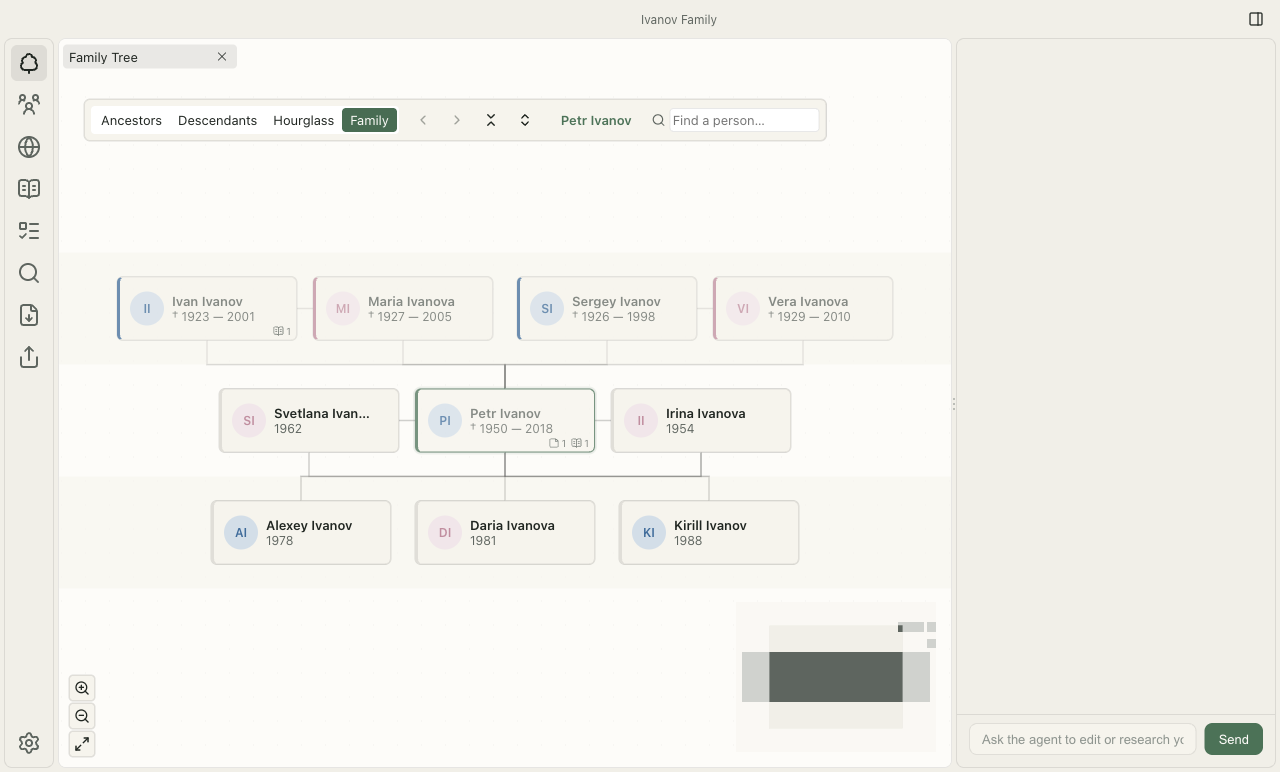The width and height of the screenshot is (1280, 772).
Task: Open the Family Tree sidebar icon
Action: tap(29, 63)
